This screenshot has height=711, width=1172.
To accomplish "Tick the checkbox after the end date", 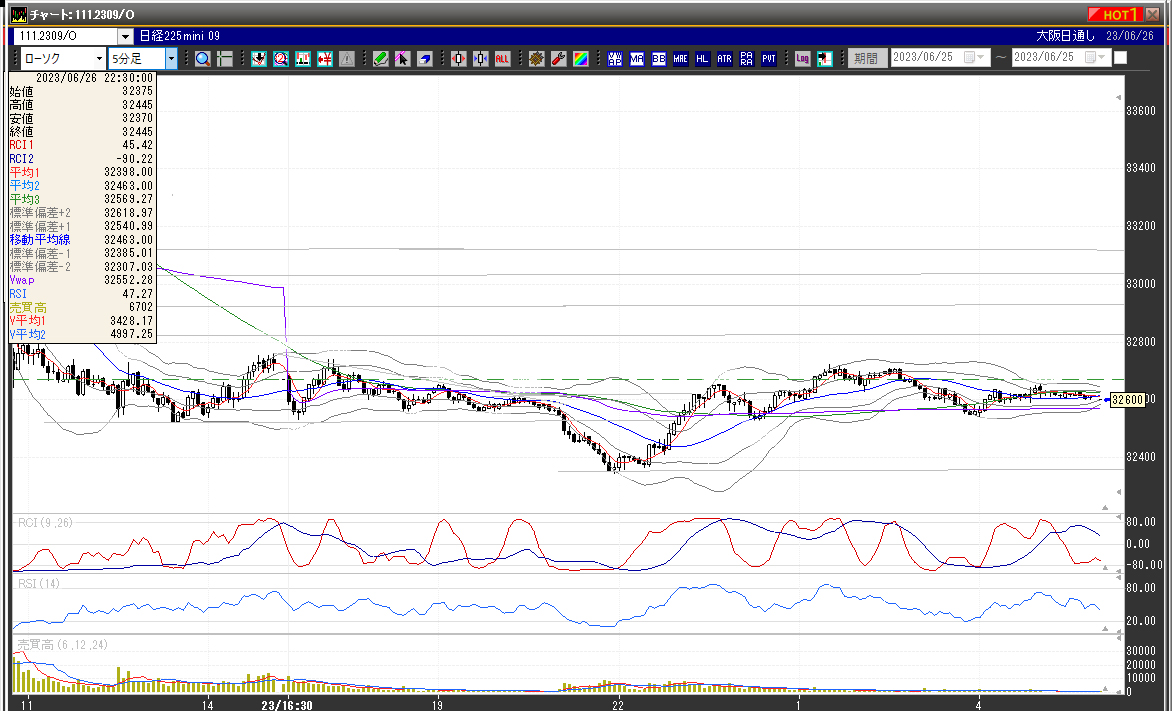I will 1120,58.
